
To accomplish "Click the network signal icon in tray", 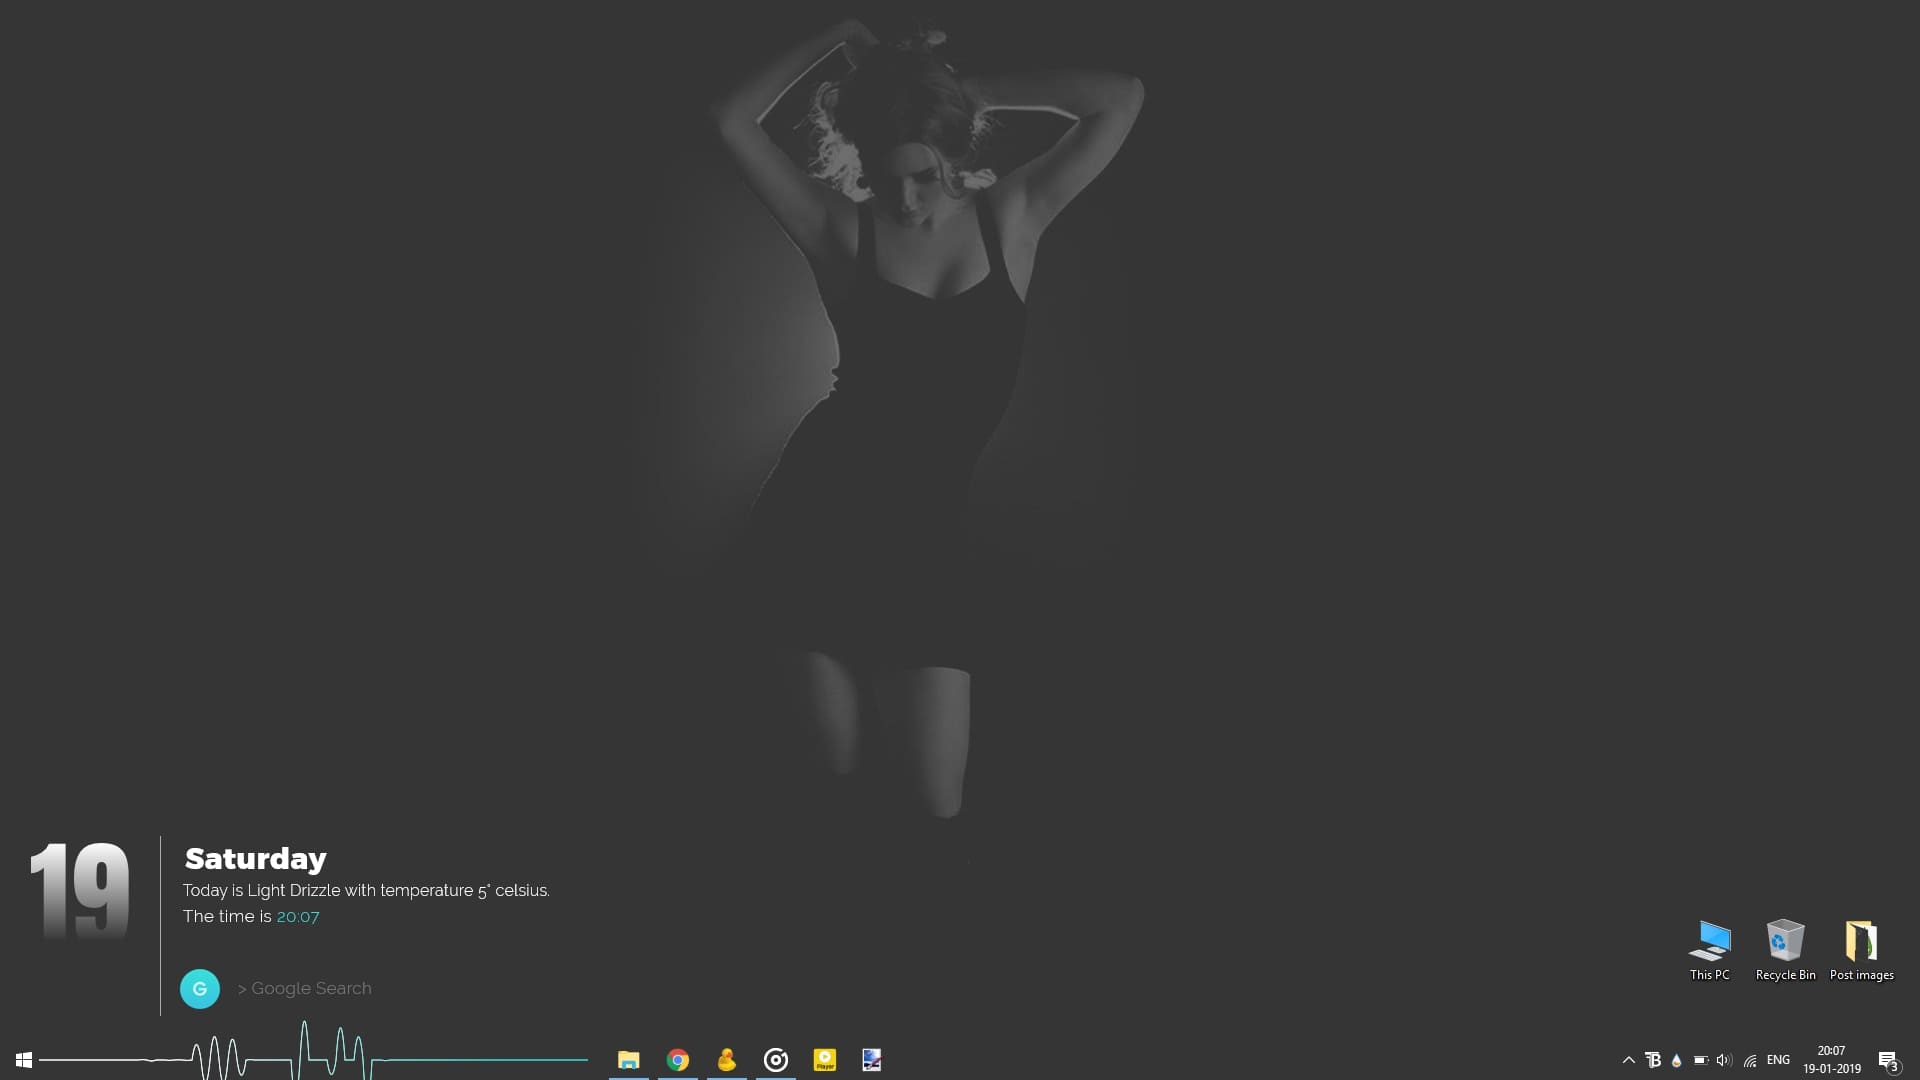I will pyautogui.click(x=1749, y=1059).
